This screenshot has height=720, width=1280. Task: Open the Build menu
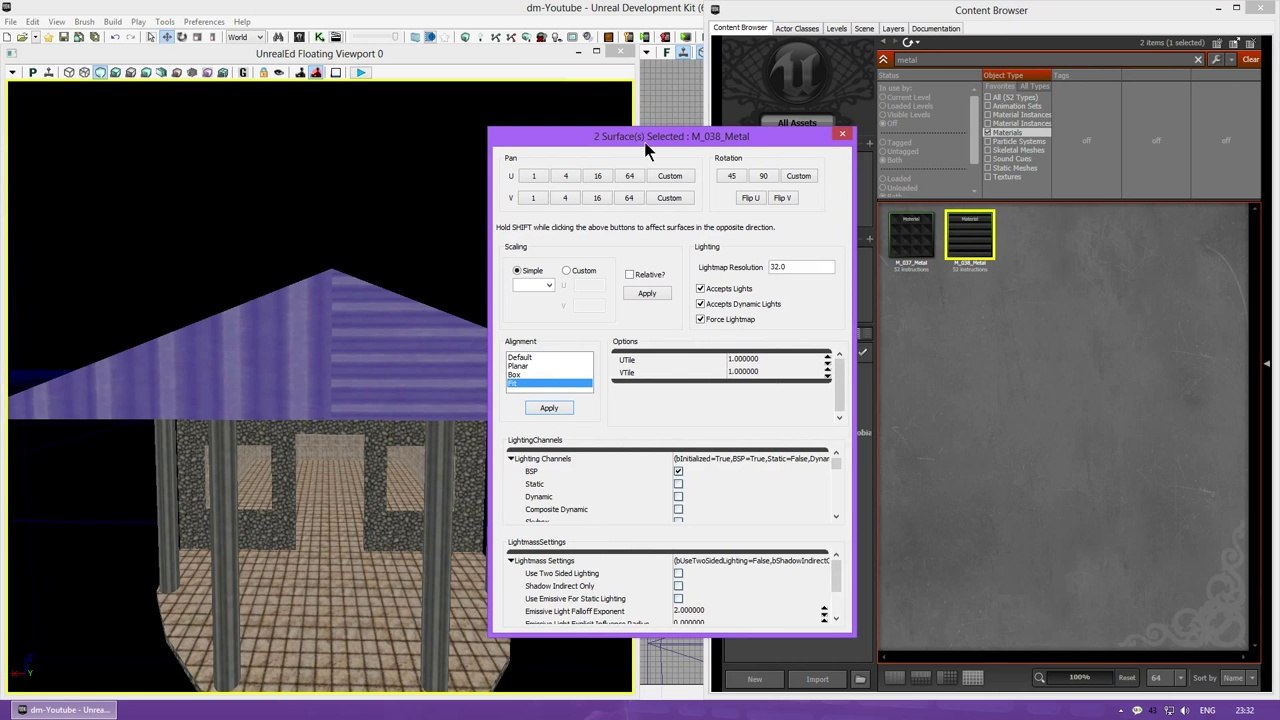pyautogui.click(x=112, y=21)
